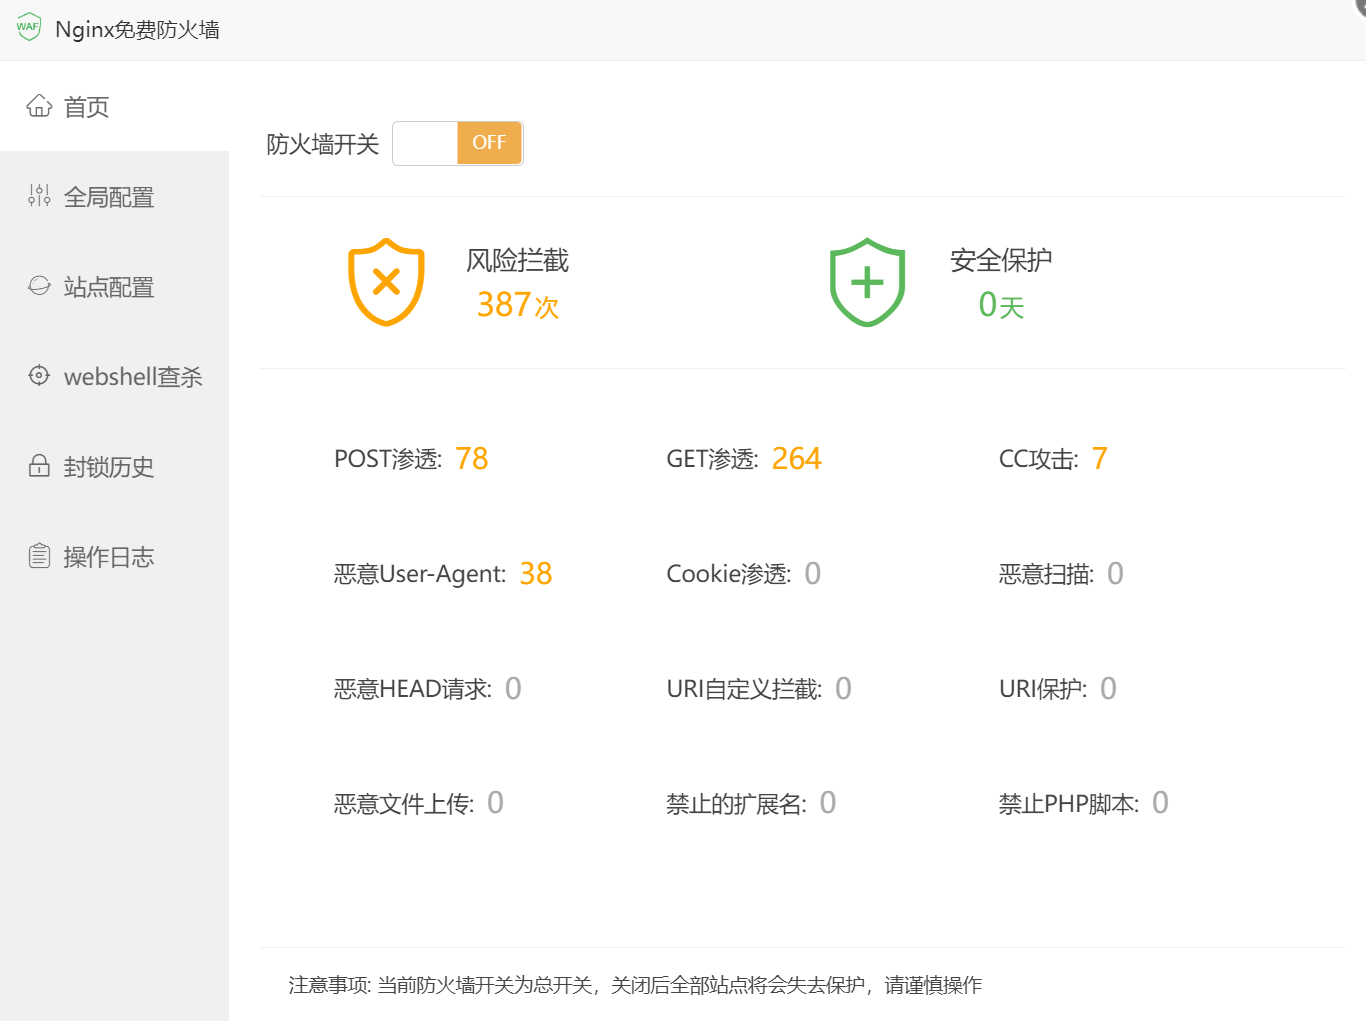1366x1021 pixels.
Task: Click the POST渗透 count 78
Action: [472, 459]
